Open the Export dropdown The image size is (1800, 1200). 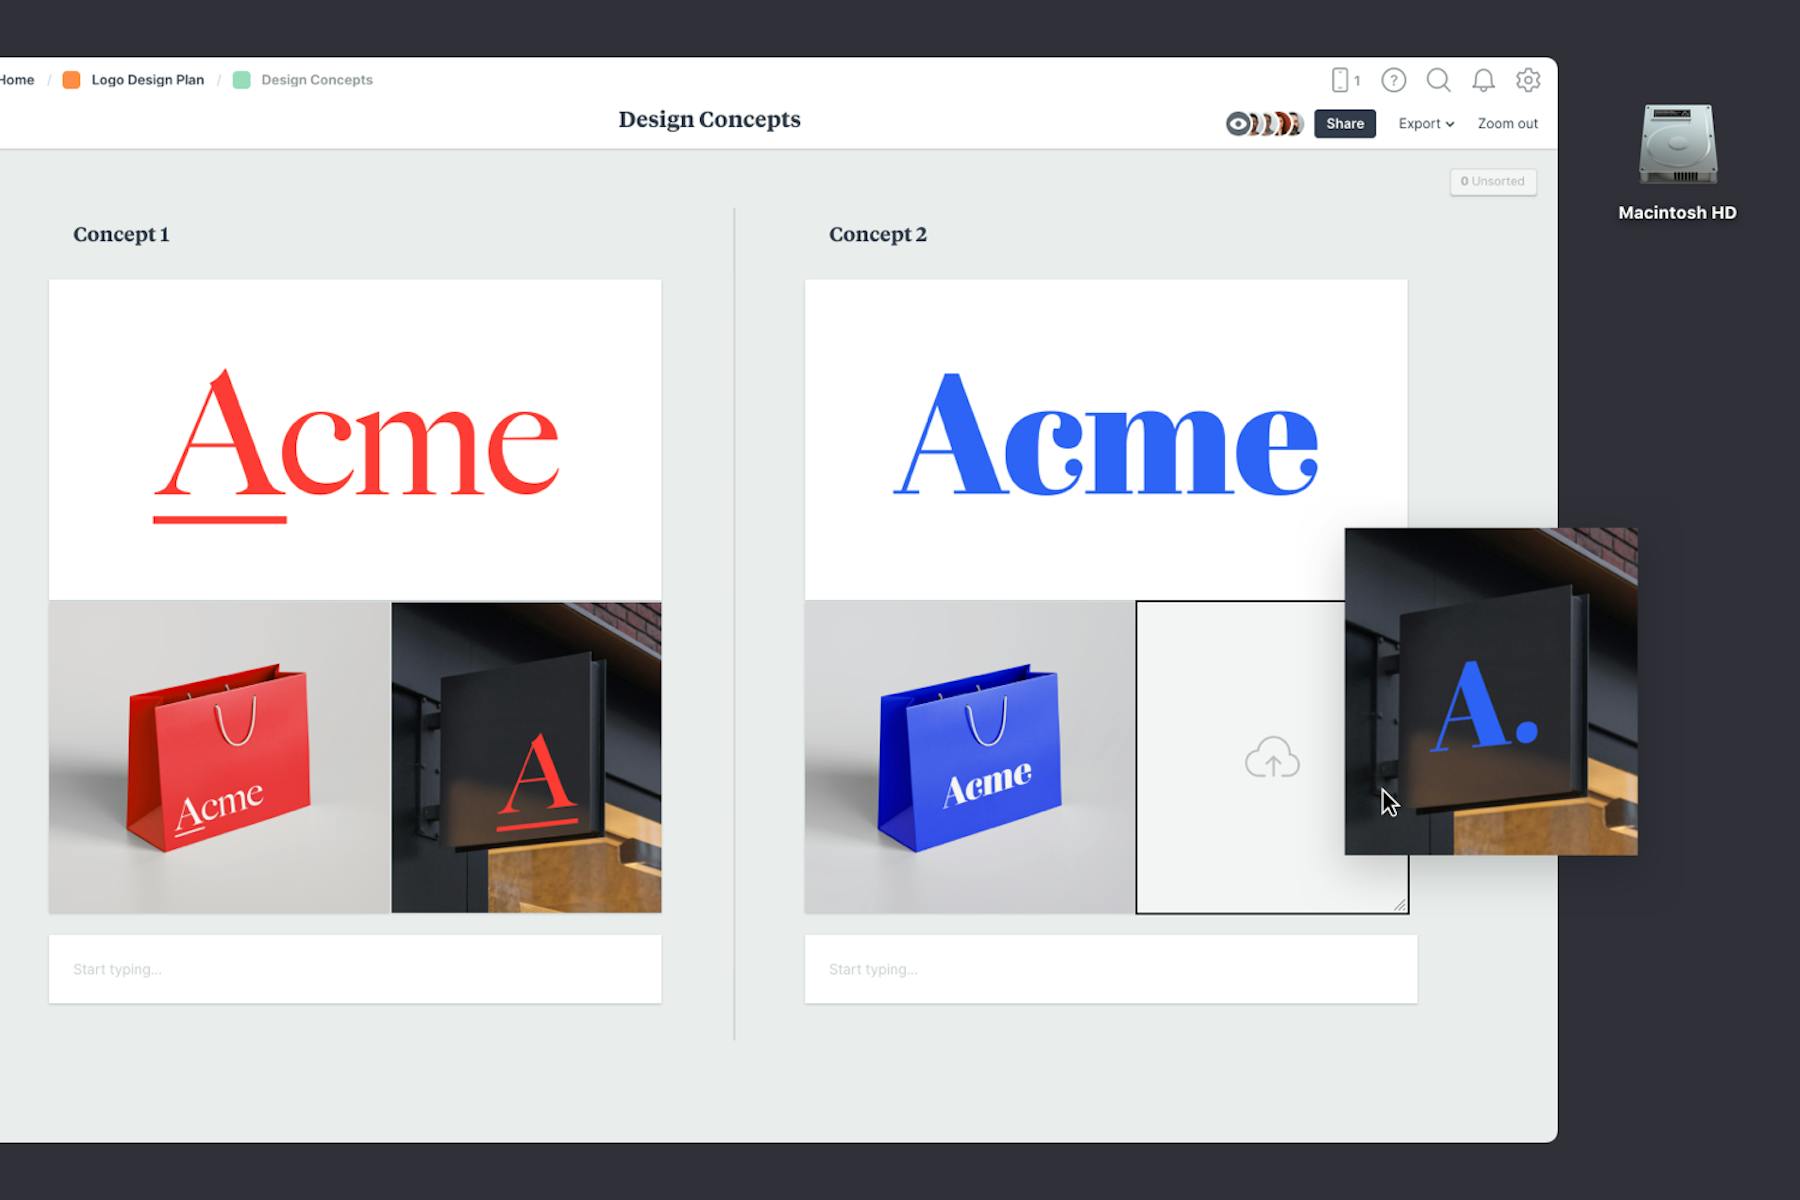[1426, 123]
